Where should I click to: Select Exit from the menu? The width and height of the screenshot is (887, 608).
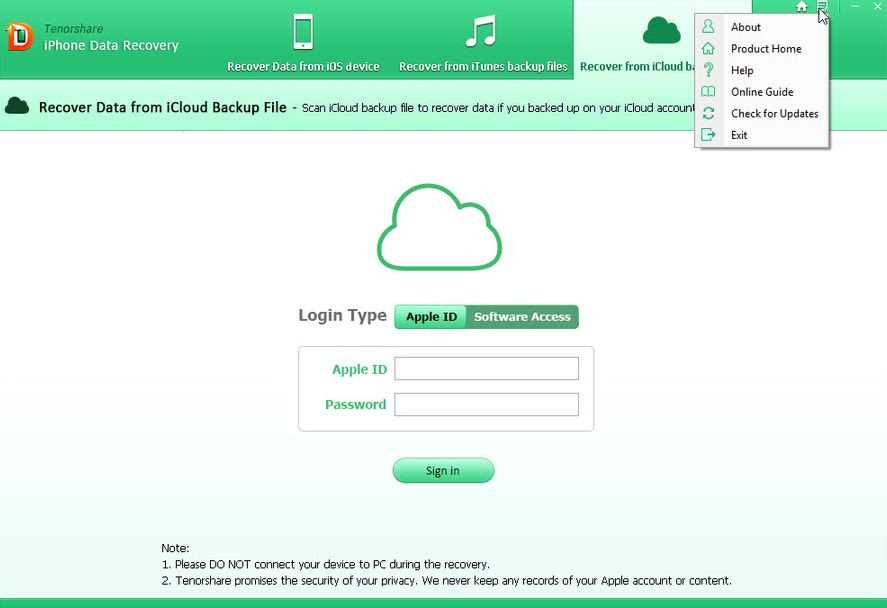(x=762, y=135)
